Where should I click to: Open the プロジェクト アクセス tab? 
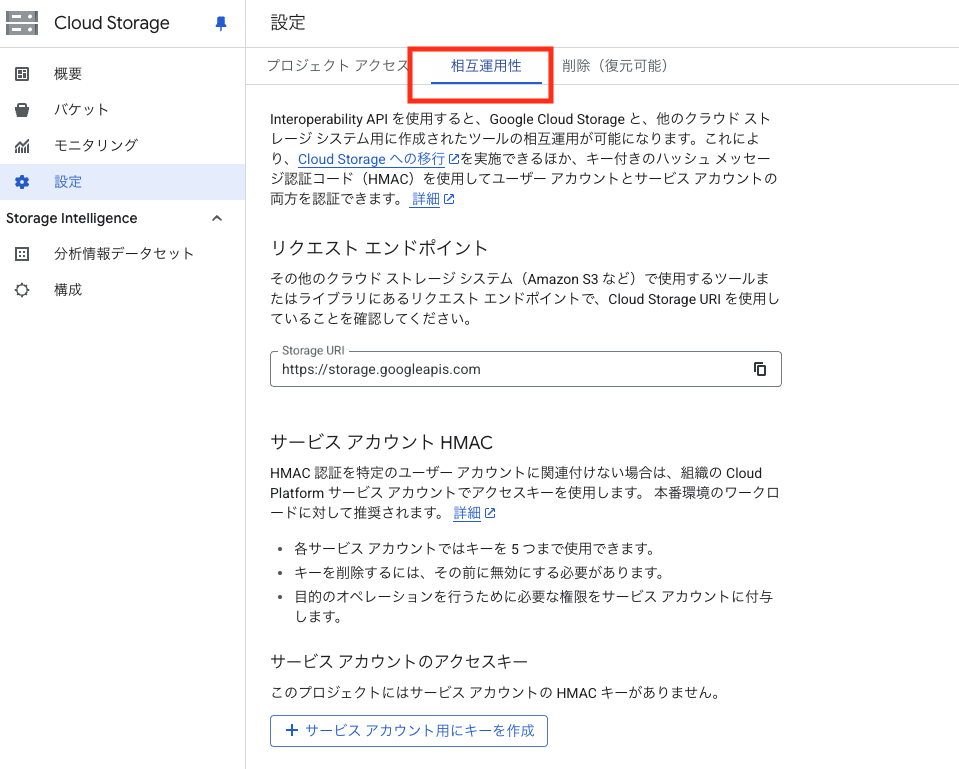(338, 65)
